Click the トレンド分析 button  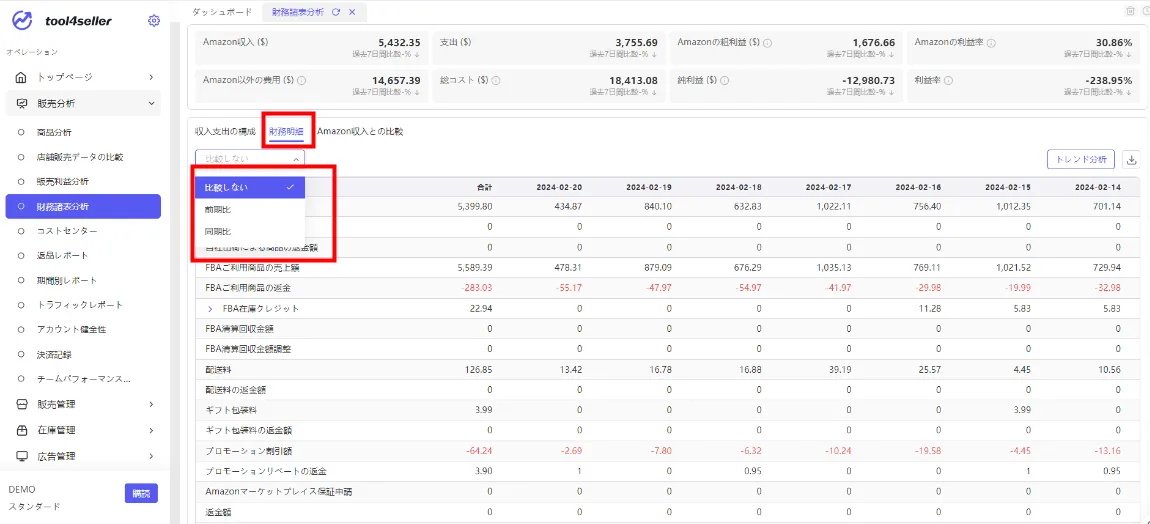(1081, 159)
